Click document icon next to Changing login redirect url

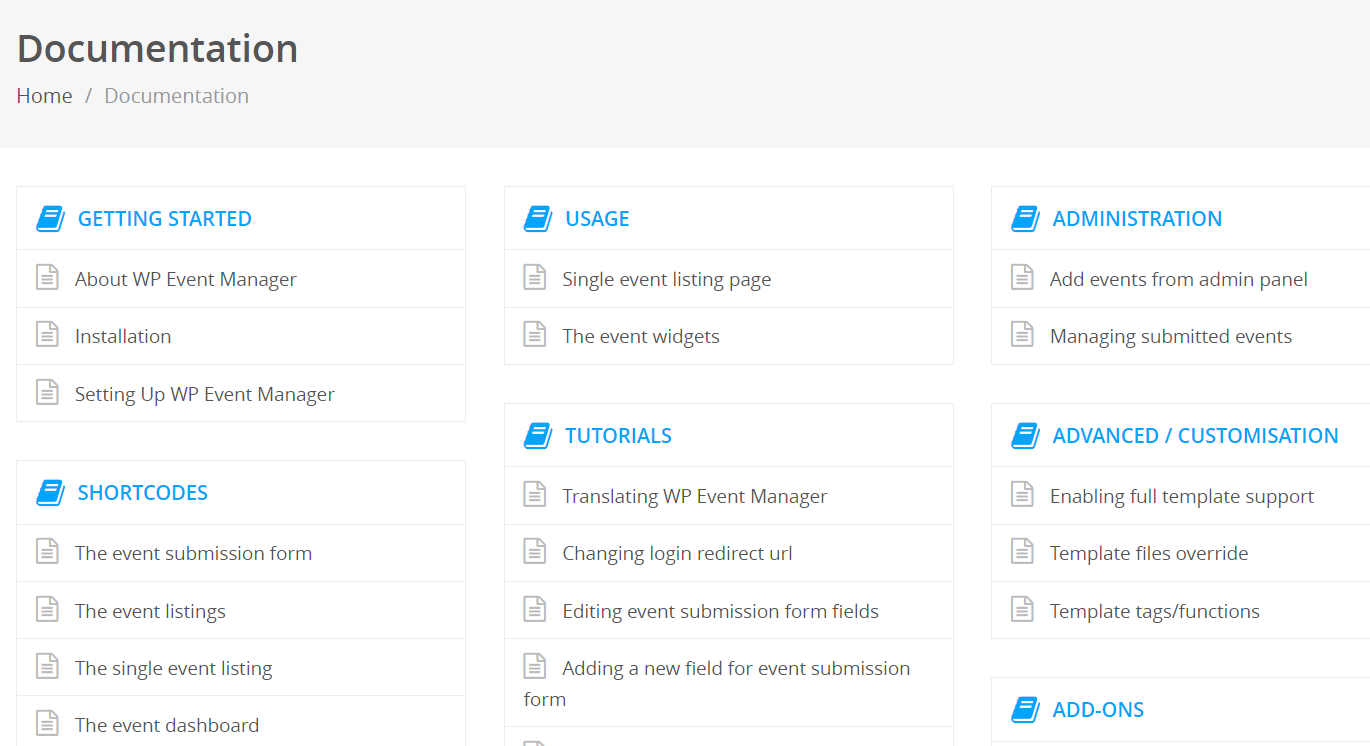click(535, 551)
